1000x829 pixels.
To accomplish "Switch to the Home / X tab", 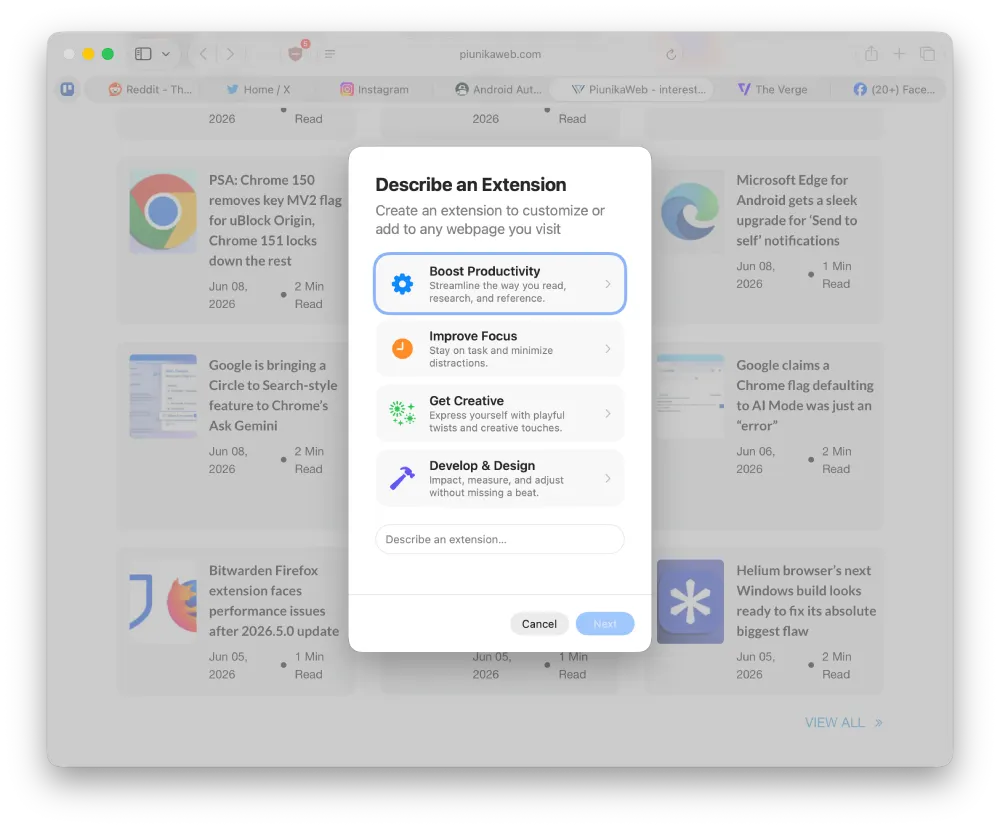I will coord(258,89).
